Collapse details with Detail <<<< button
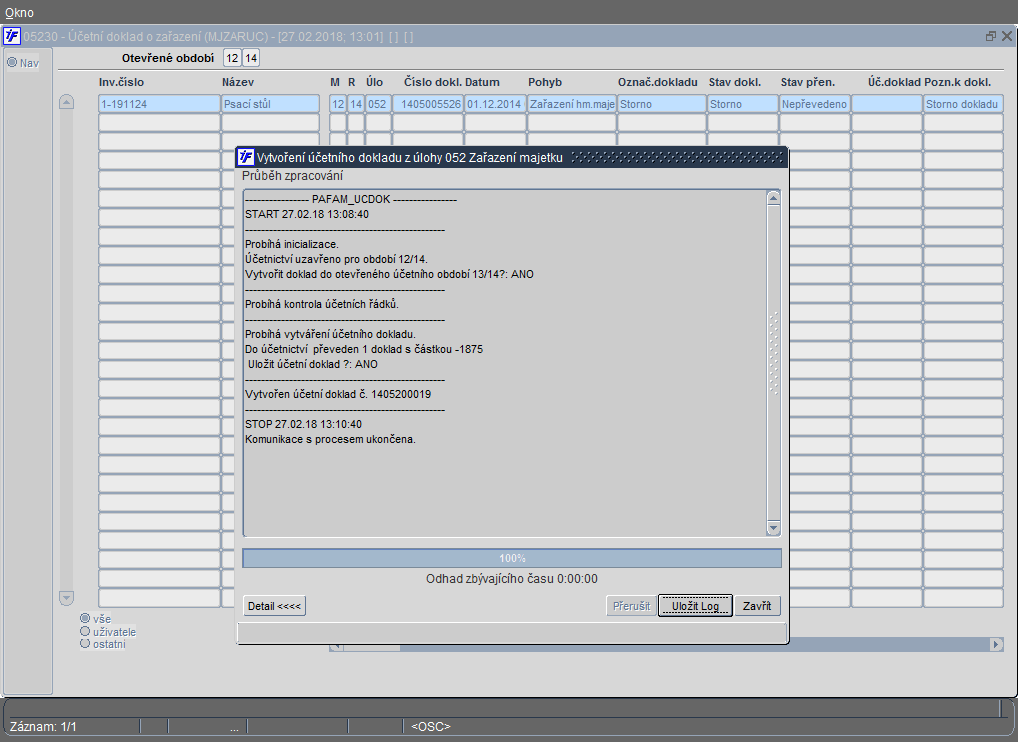The height and width of the screenshot is (742, 1018). pos(274,606)
